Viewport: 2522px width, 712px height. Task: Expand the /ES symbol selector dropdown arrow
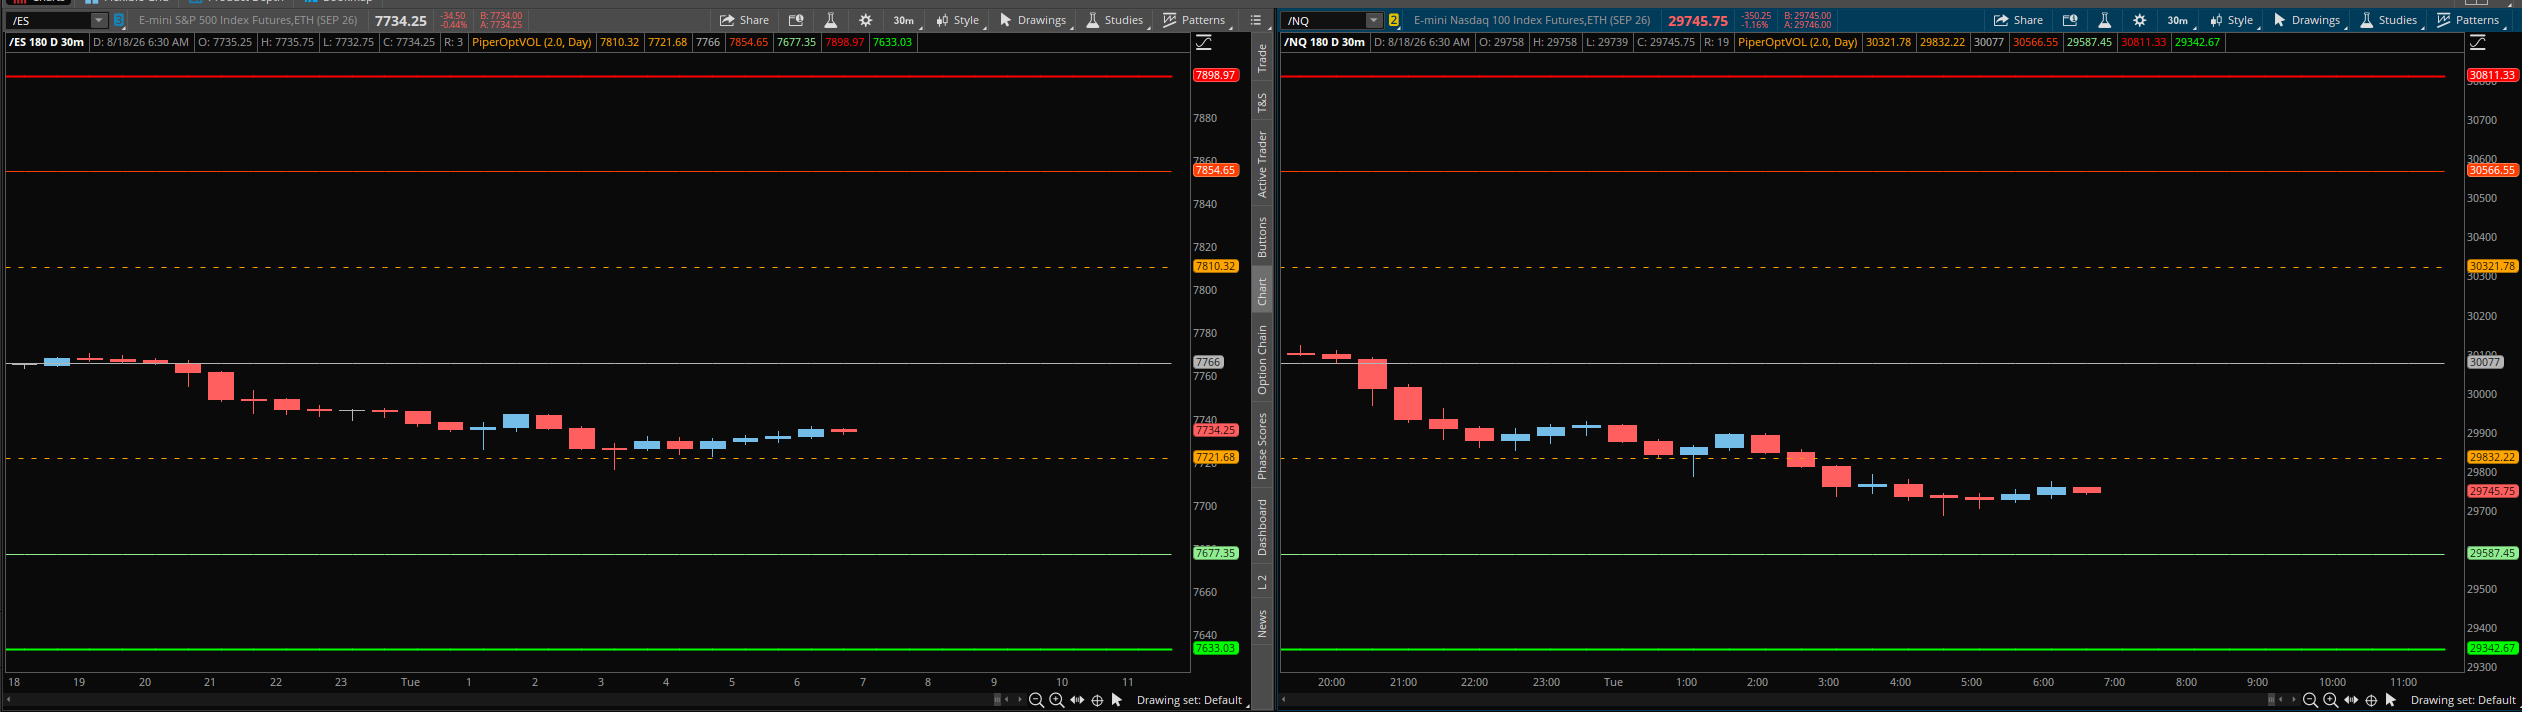[x=99, y=20]
